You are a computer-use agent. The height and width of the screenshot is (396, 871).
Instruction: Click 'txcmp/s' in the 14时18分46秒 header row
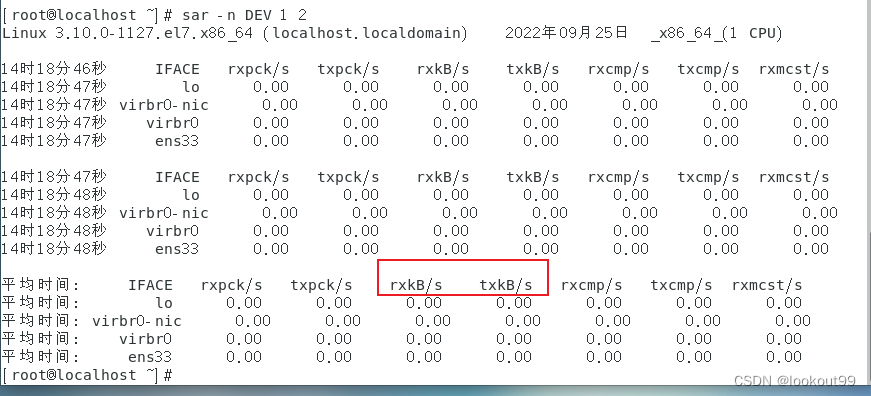[x=708, y=70]
